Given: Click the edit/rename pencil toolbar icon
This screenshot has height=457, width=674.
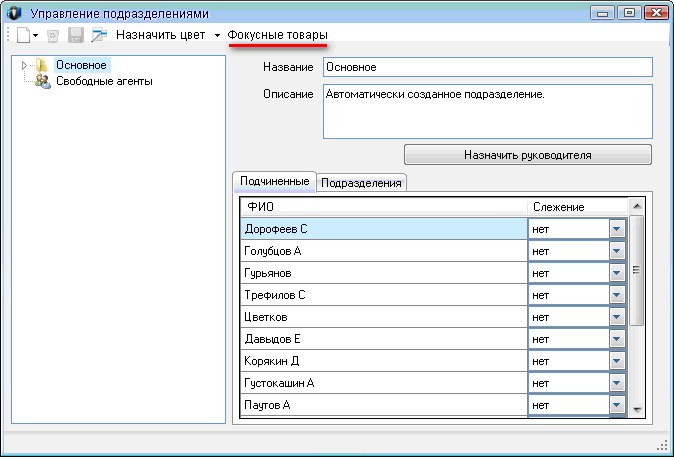Looking at the screenshot, I should (99, 35).
